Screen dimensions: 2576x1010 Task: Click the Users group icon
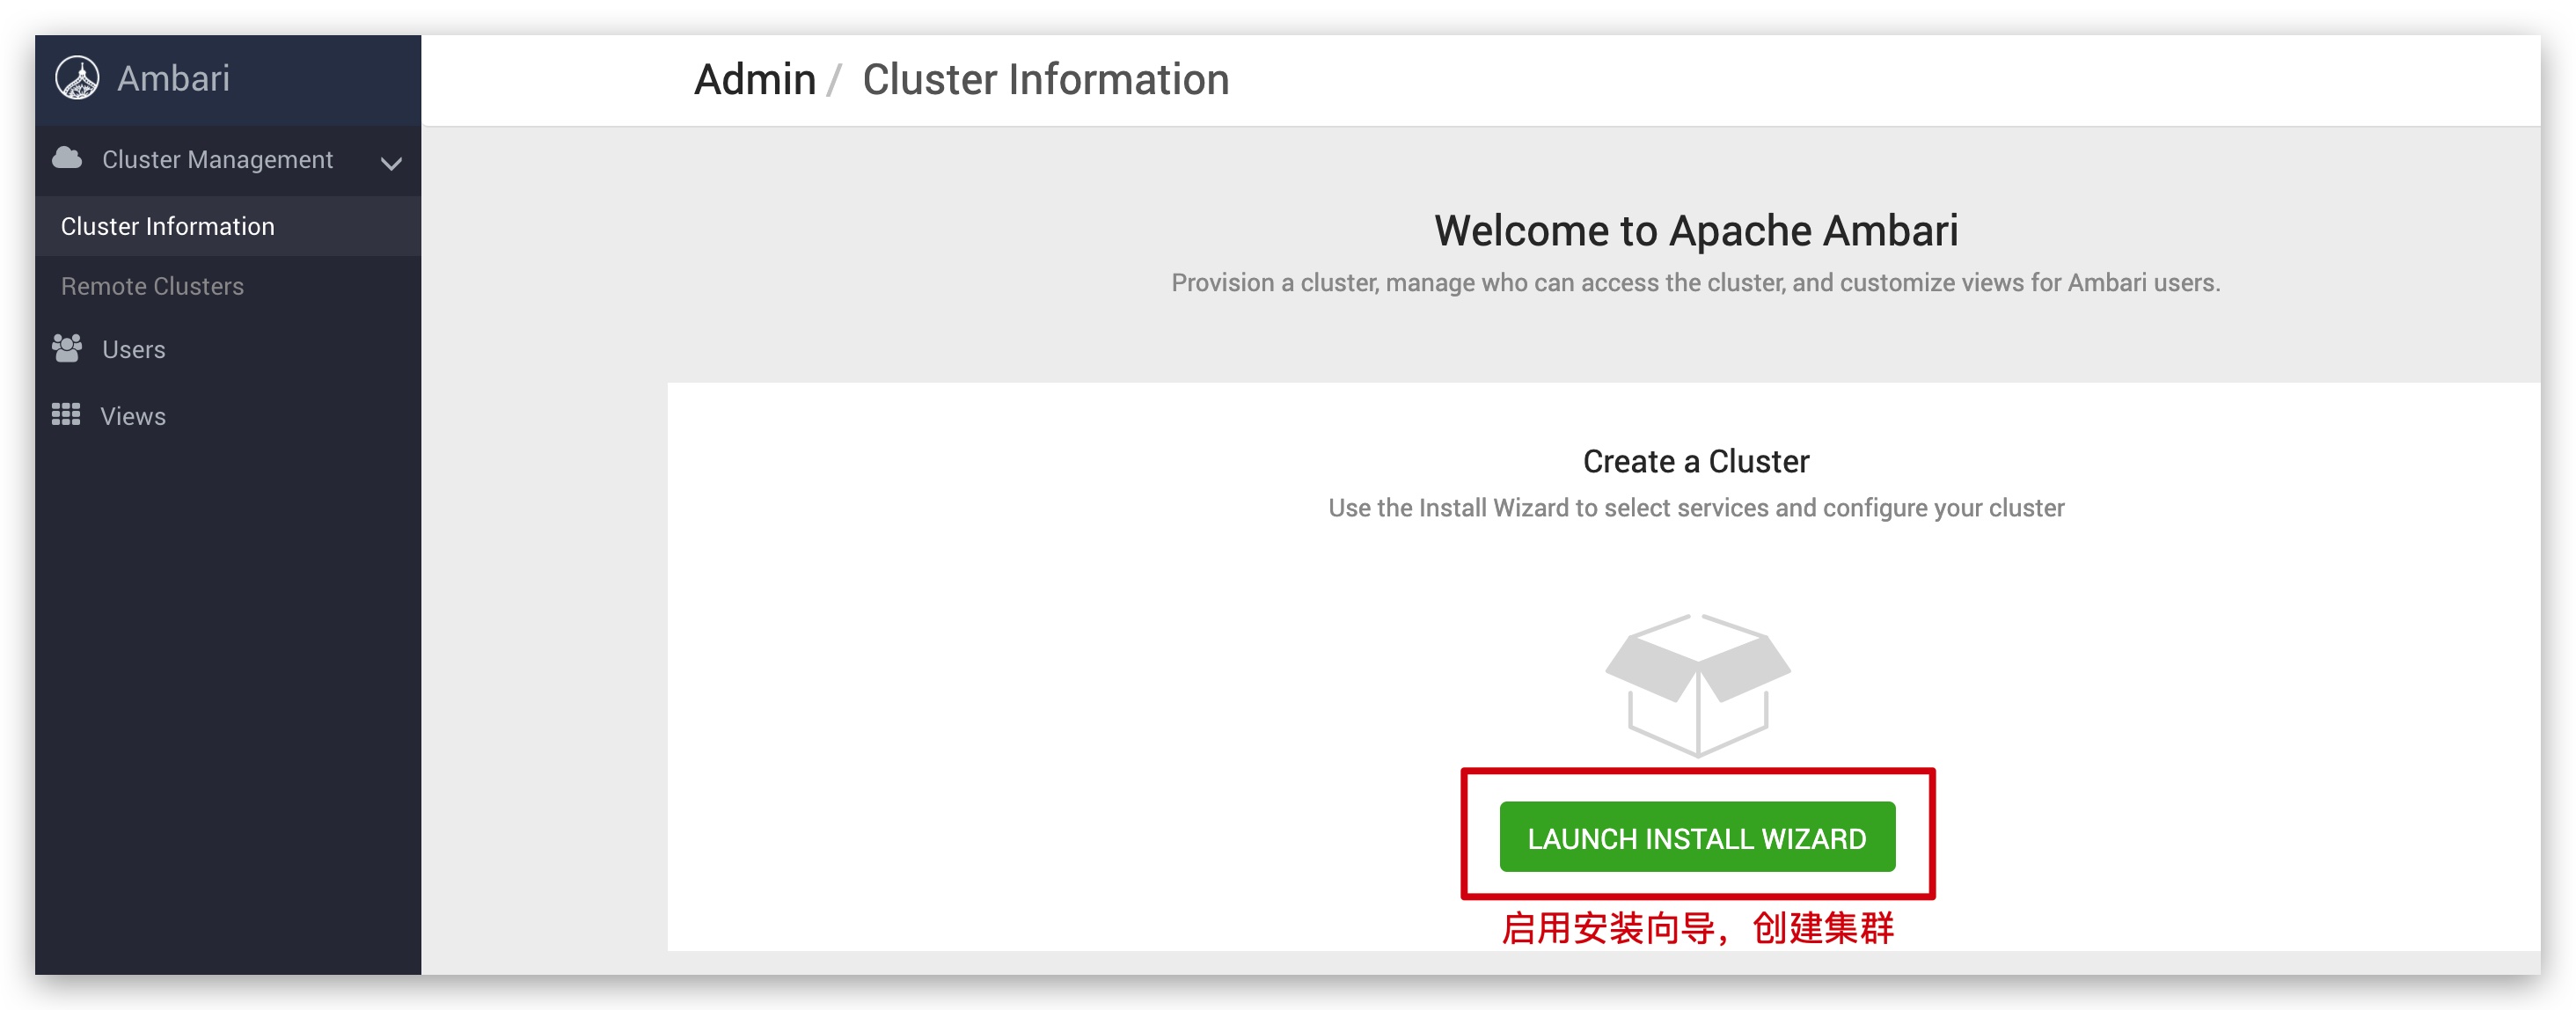point(67,348)
